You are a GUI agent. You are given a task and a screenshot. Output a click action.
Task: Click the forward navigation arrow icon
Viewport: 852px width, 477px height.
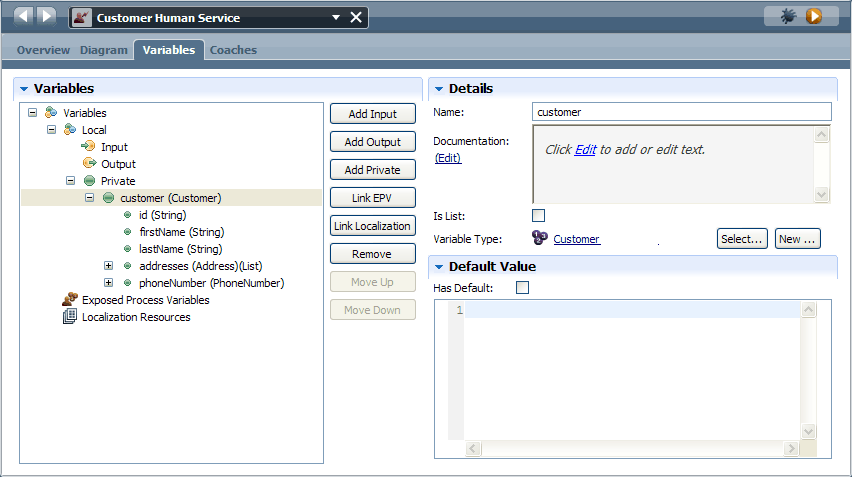47,16
